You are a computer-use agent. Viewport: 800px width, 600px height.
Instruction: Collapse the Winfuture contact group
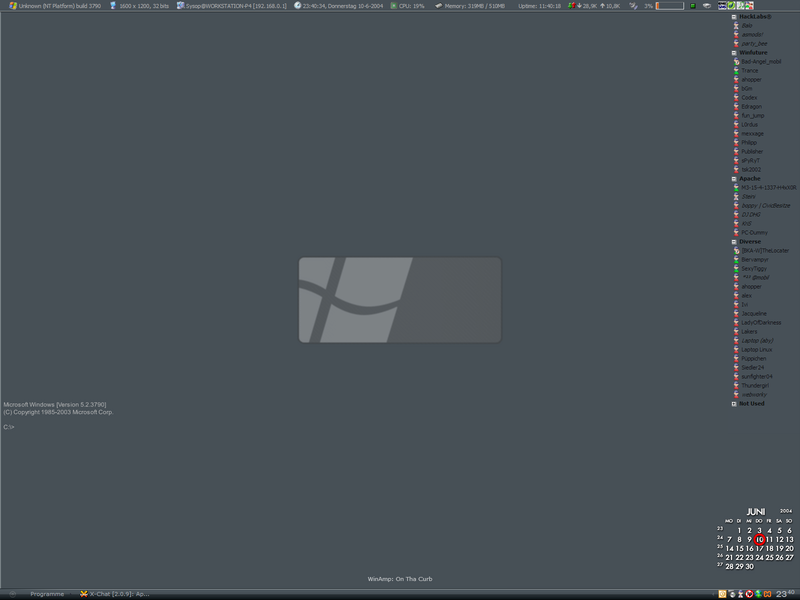tap(734, 53)
